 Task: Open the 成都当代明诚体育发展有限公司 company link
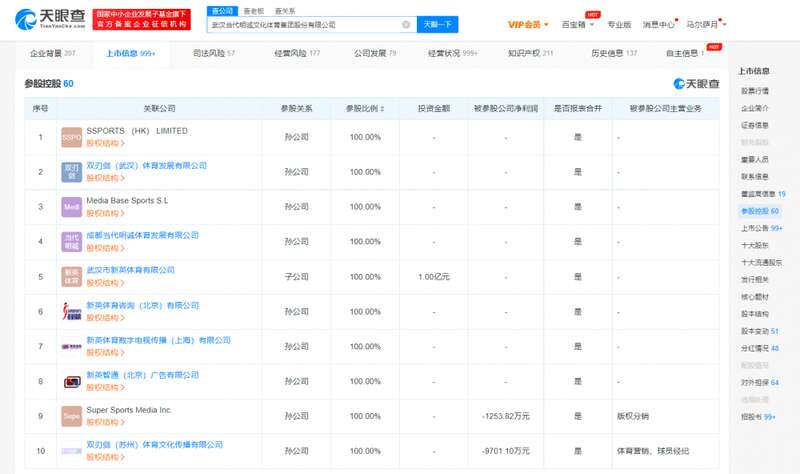pos(142,235)
